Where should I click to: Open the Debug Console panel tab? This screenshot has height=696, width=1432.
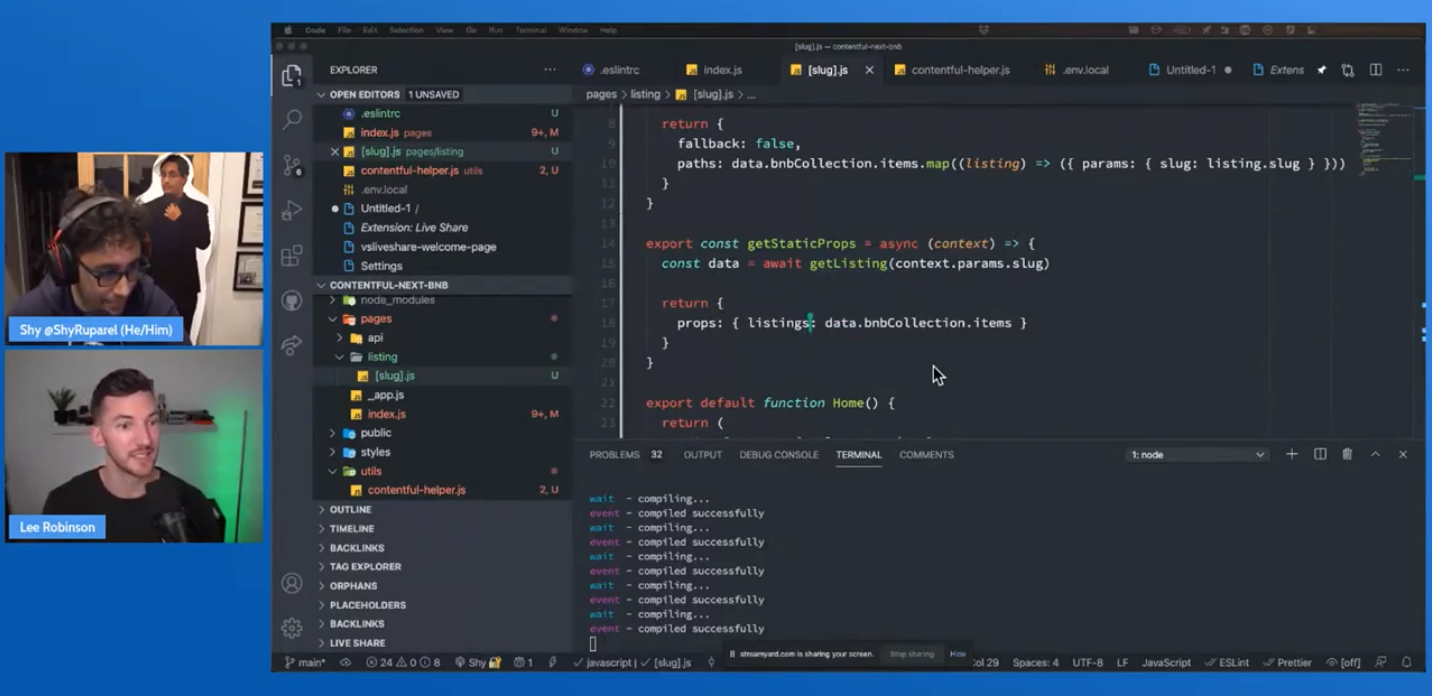pos(778,455)
